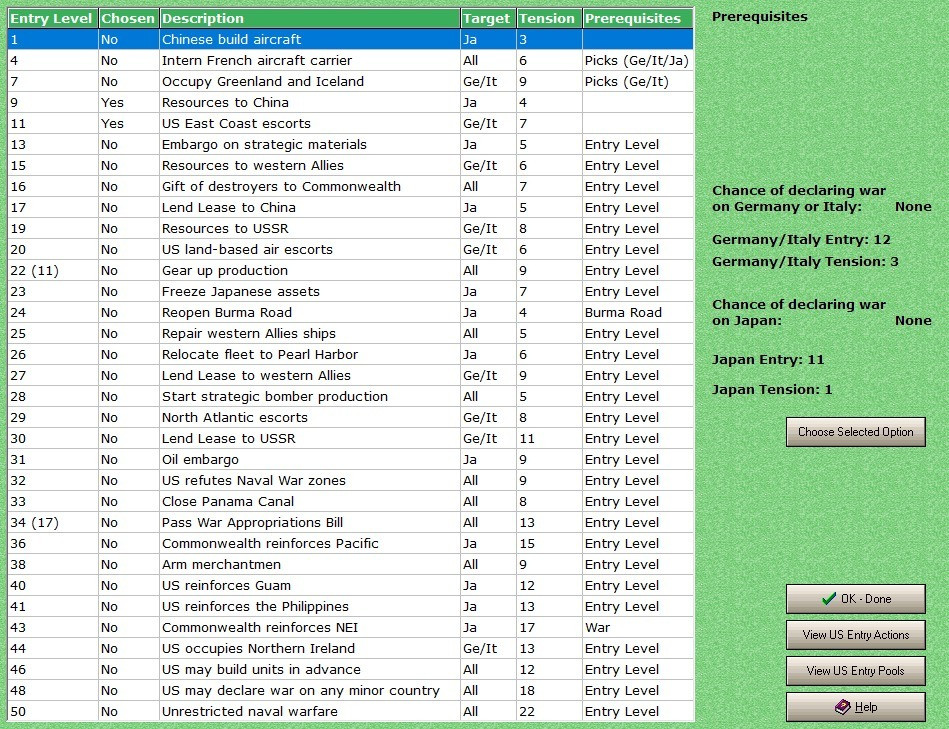Click the 'Germany/Italy Entry: 12' label
949x729 pixels.
[801, 240]
